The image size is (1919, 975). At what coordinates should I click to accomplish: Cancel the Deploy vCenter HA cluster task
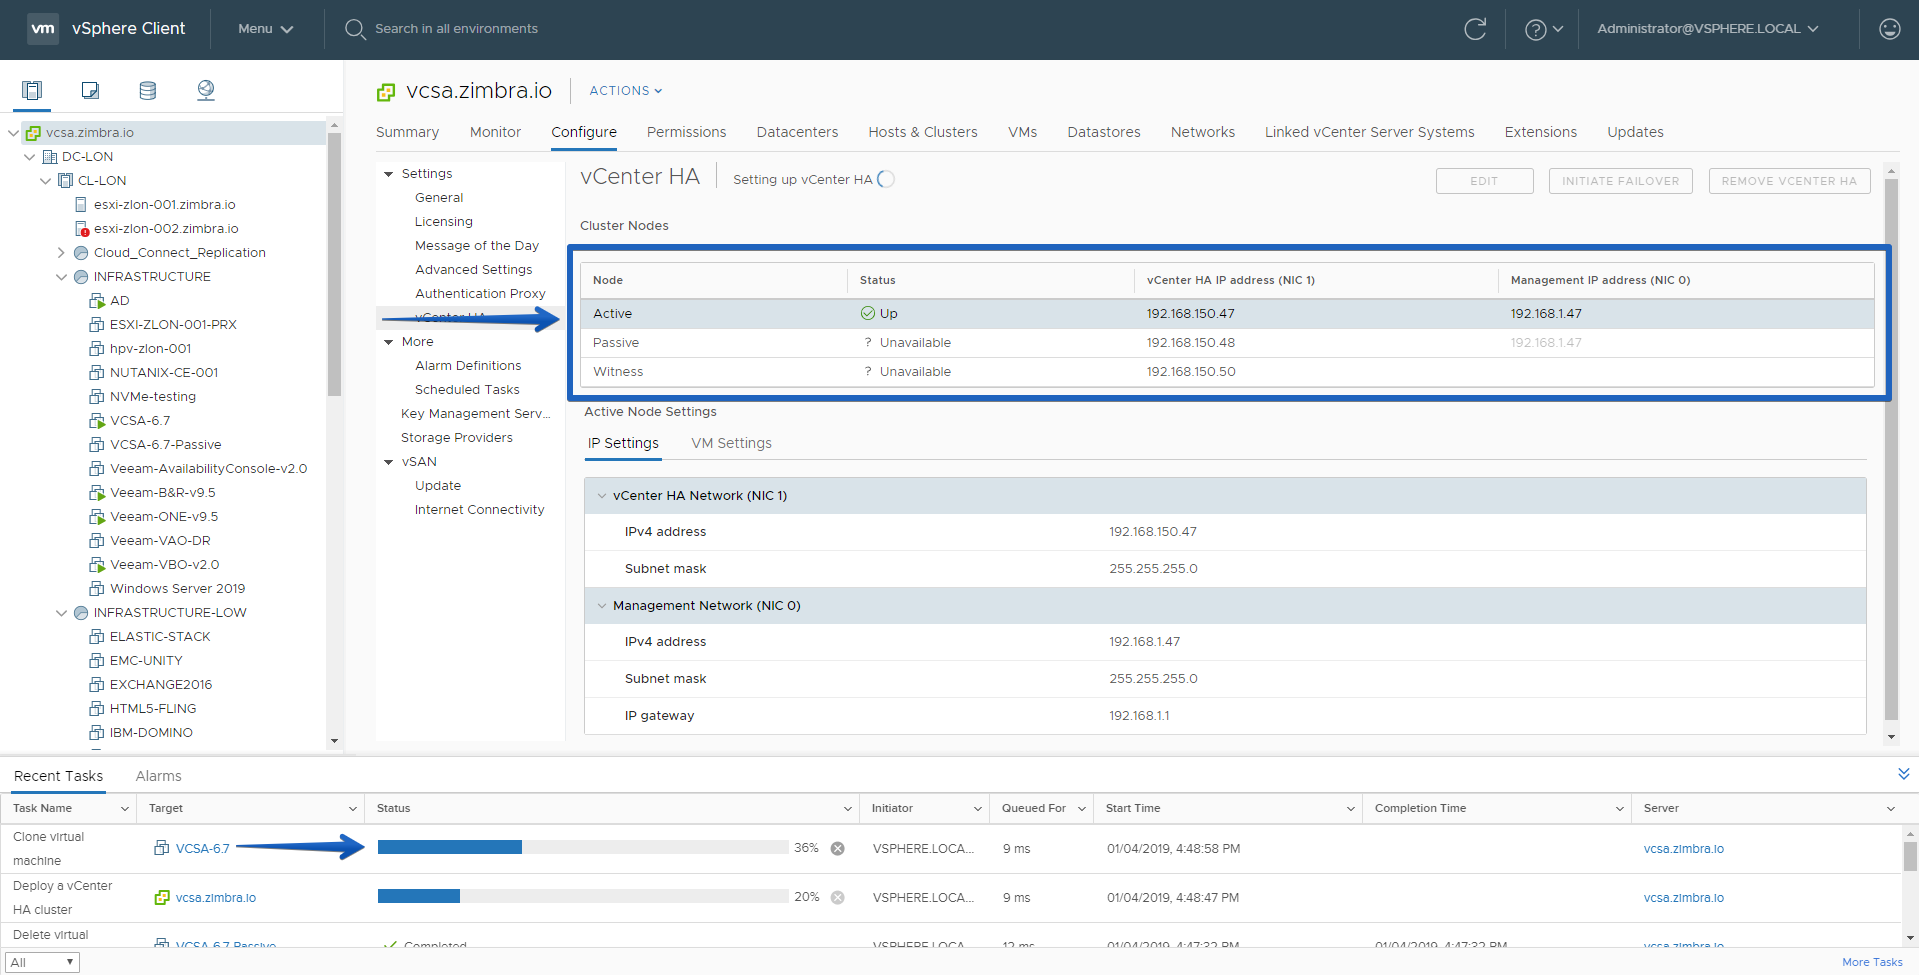tap(838, 897)
